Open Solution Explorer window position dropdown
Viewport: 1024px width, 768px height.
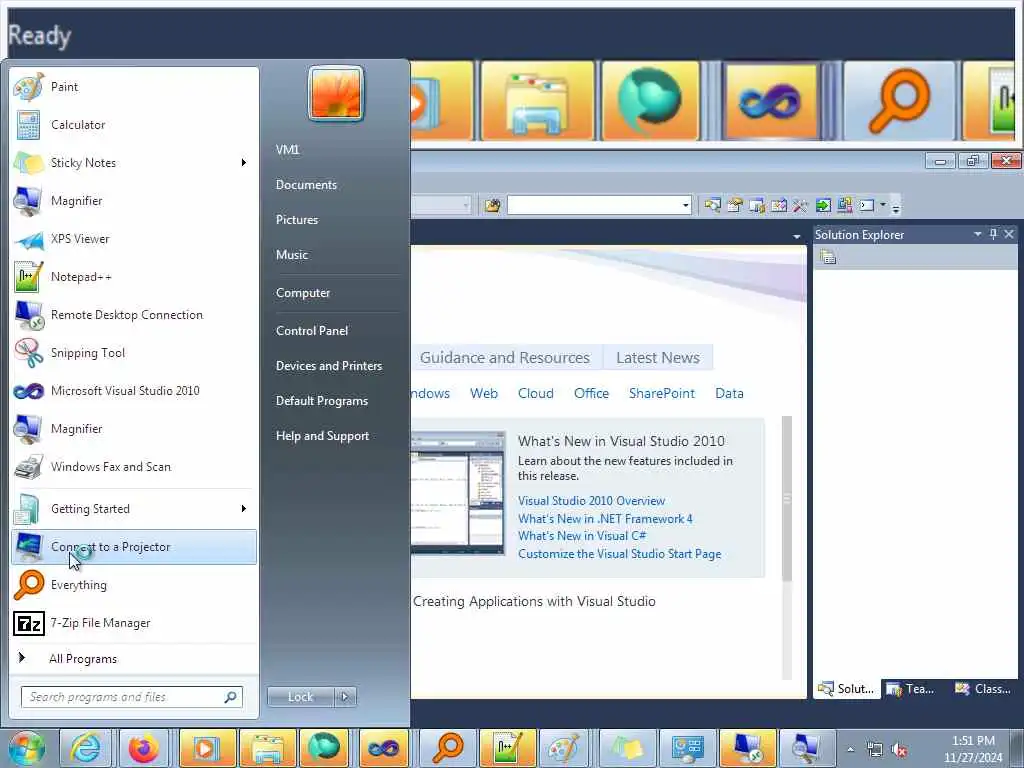pos(978,234)
